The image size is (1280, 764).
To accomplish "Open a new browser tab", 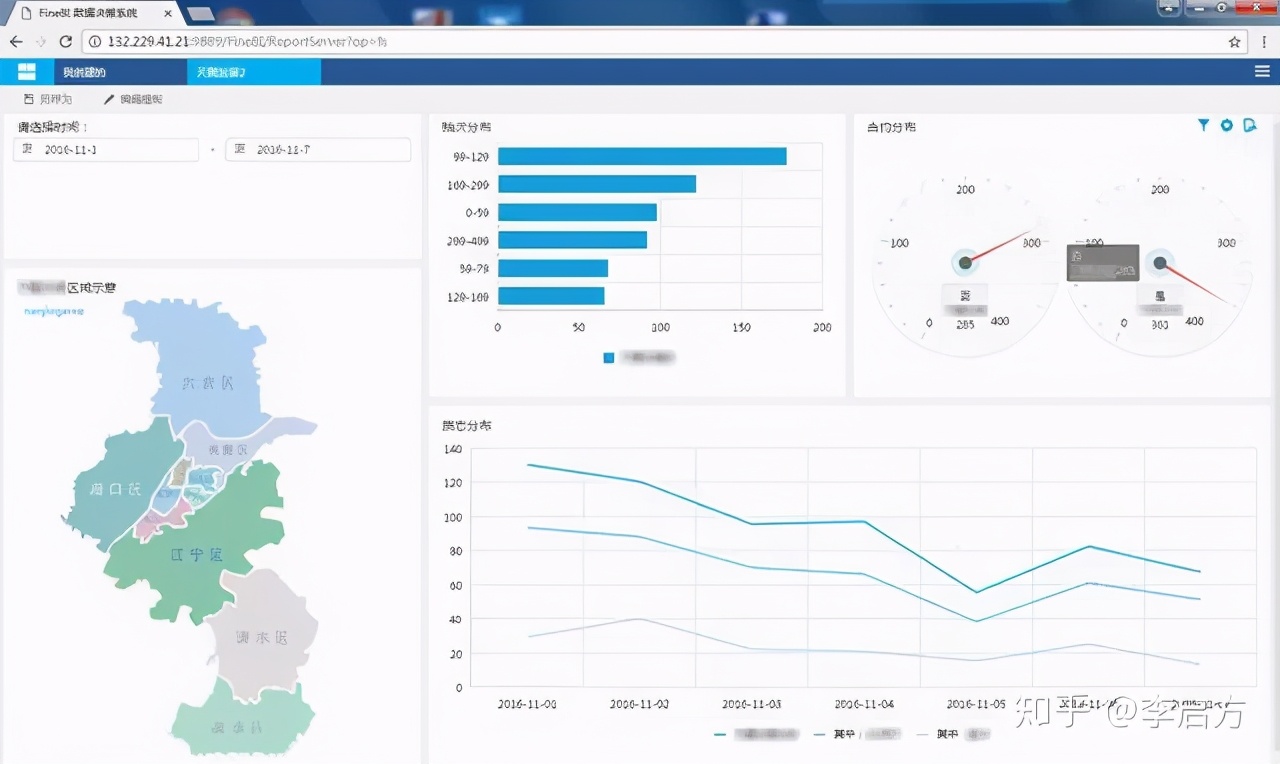I will [x=200, y=14].
